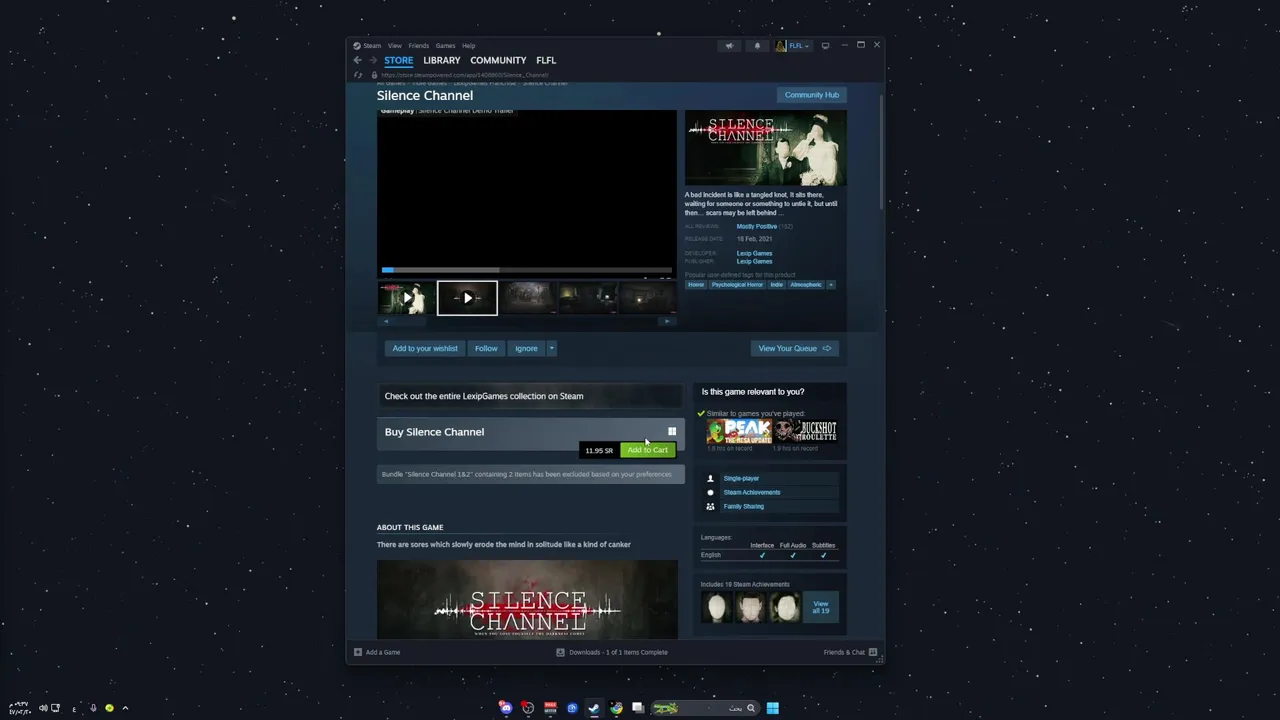Select the Atmospheric tag
This screenshot has width=1280, height=720.
coord(806,285)
